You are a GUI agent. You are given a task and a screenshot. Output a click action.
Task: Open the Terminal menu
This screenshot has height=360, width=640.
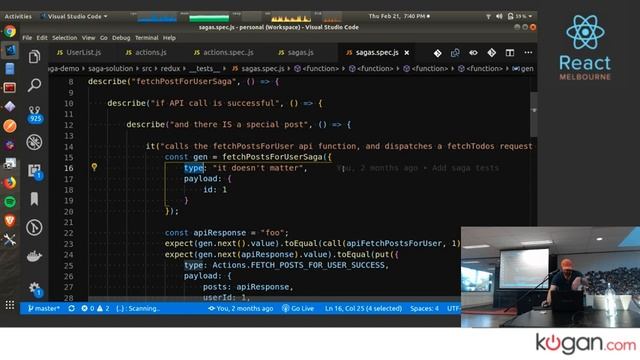[x=147, y=38]
